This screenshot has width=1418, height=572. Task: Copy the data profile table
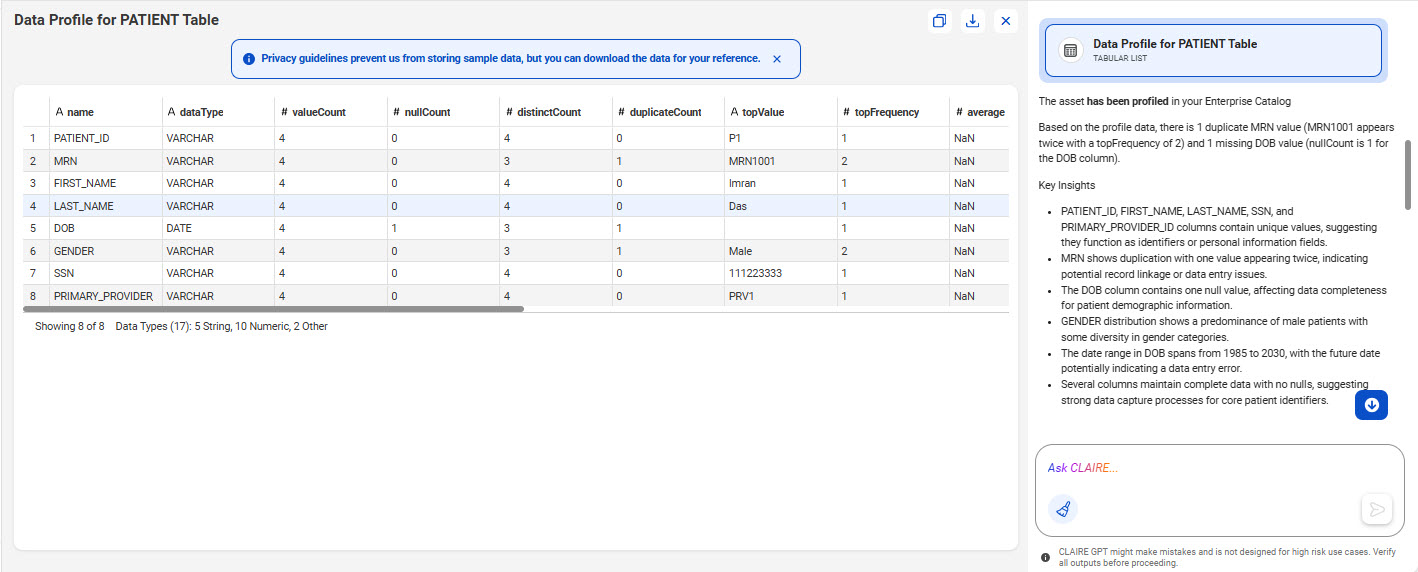(939, 21)
